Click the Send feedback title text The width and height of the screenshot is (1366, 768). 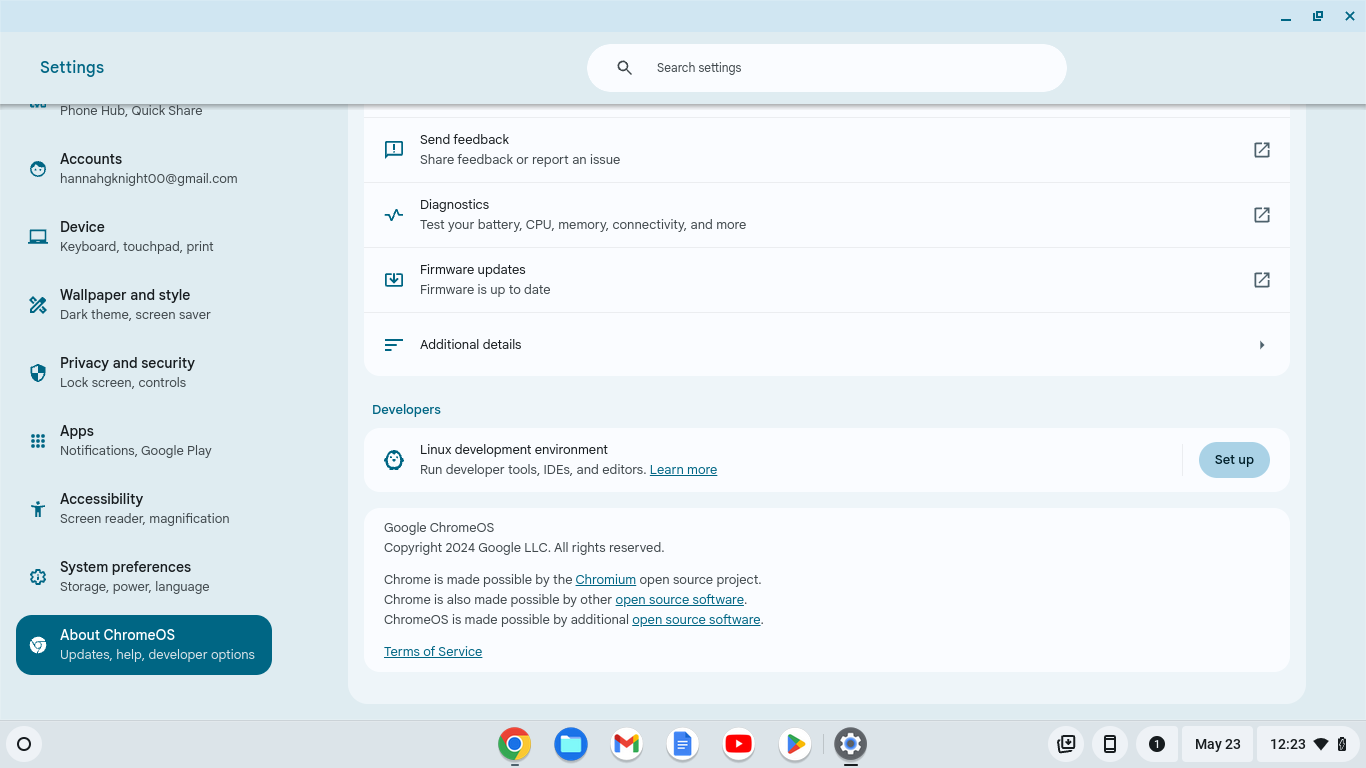tap(464, 140)
